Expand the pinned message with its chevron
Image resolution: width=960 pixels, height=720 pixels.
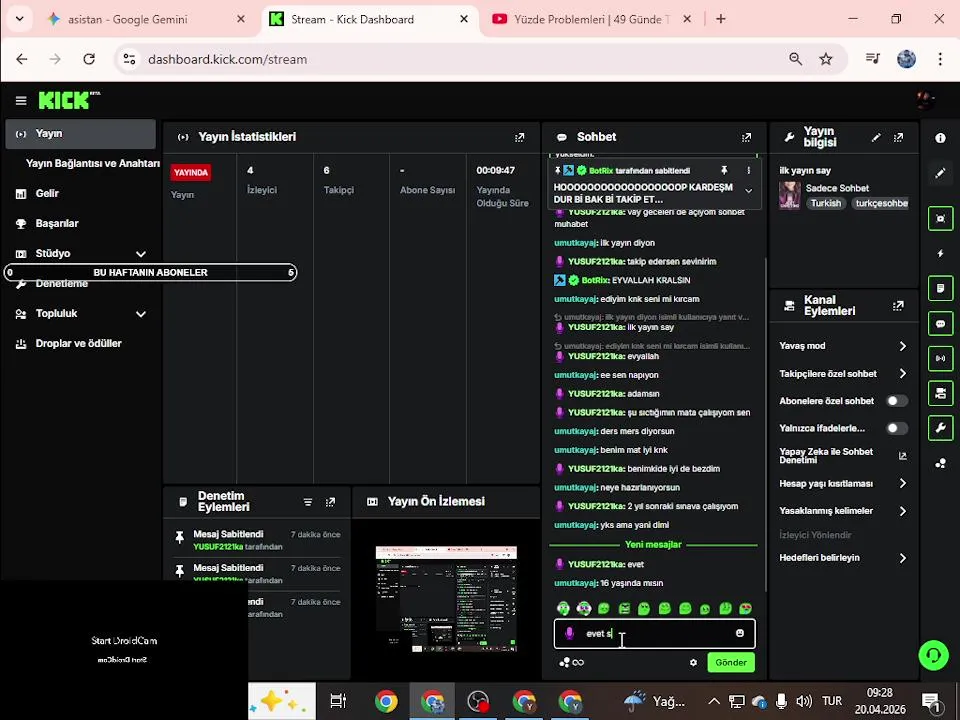pos(748,191)
